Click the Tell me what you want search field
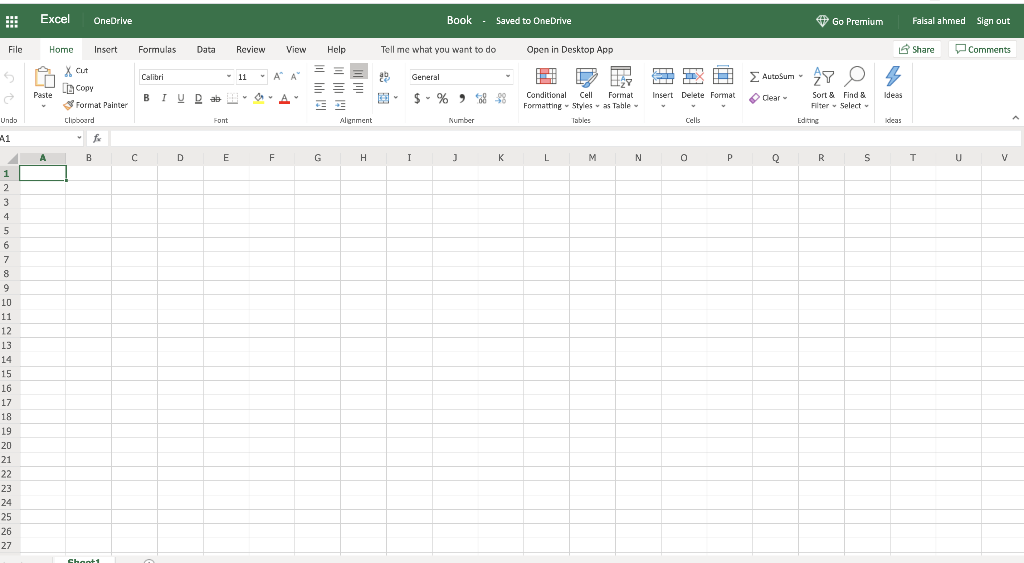 click(x=438, y=49)
